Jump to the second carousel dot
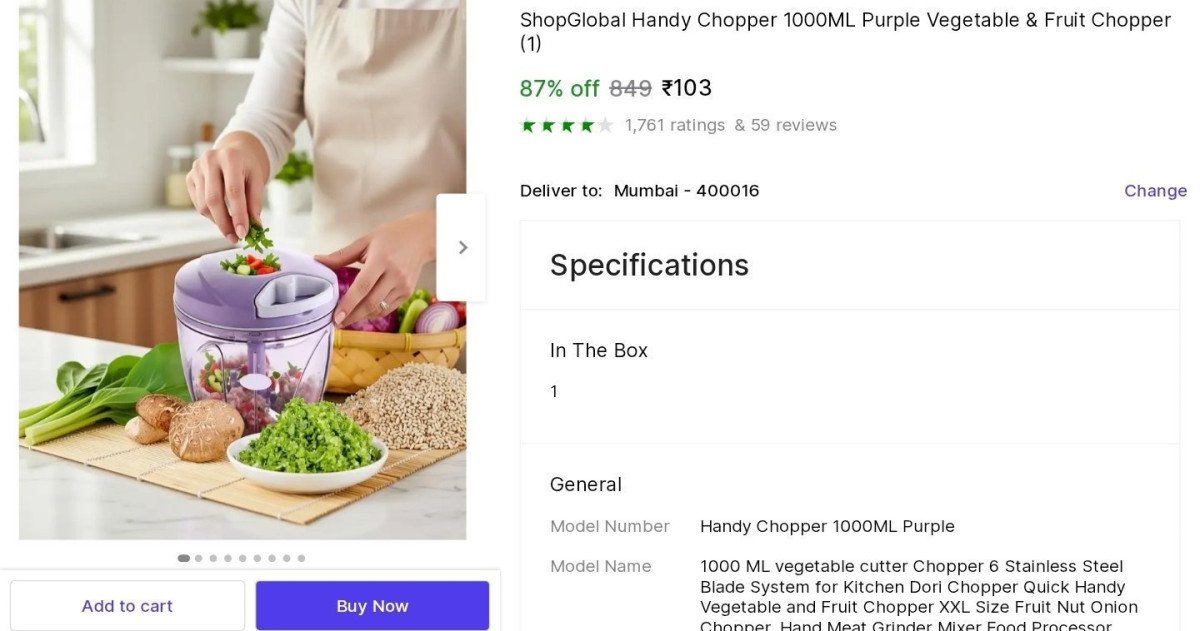Screen dimensions: 1200x631 (x=198, y=558)
